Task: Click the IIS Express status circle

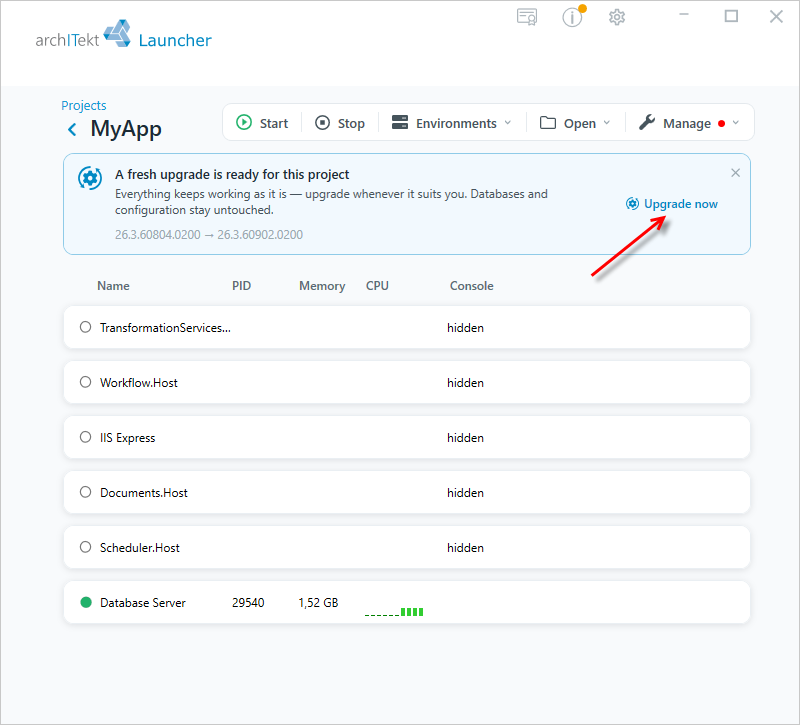Action: pos(86,437)
